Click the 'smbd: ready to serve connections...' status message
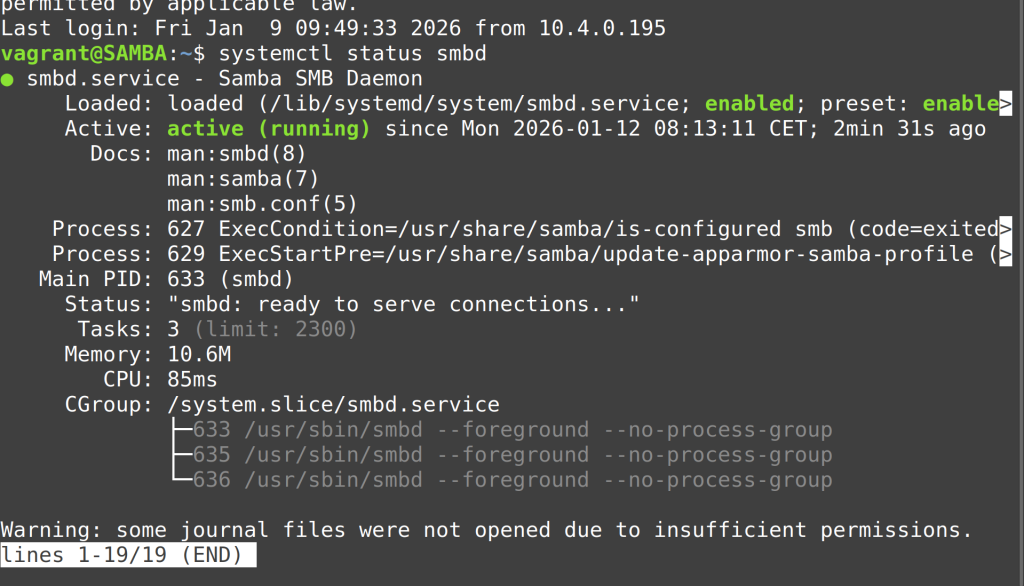Screen dimensions: 1024x586 tap(403, 304)
